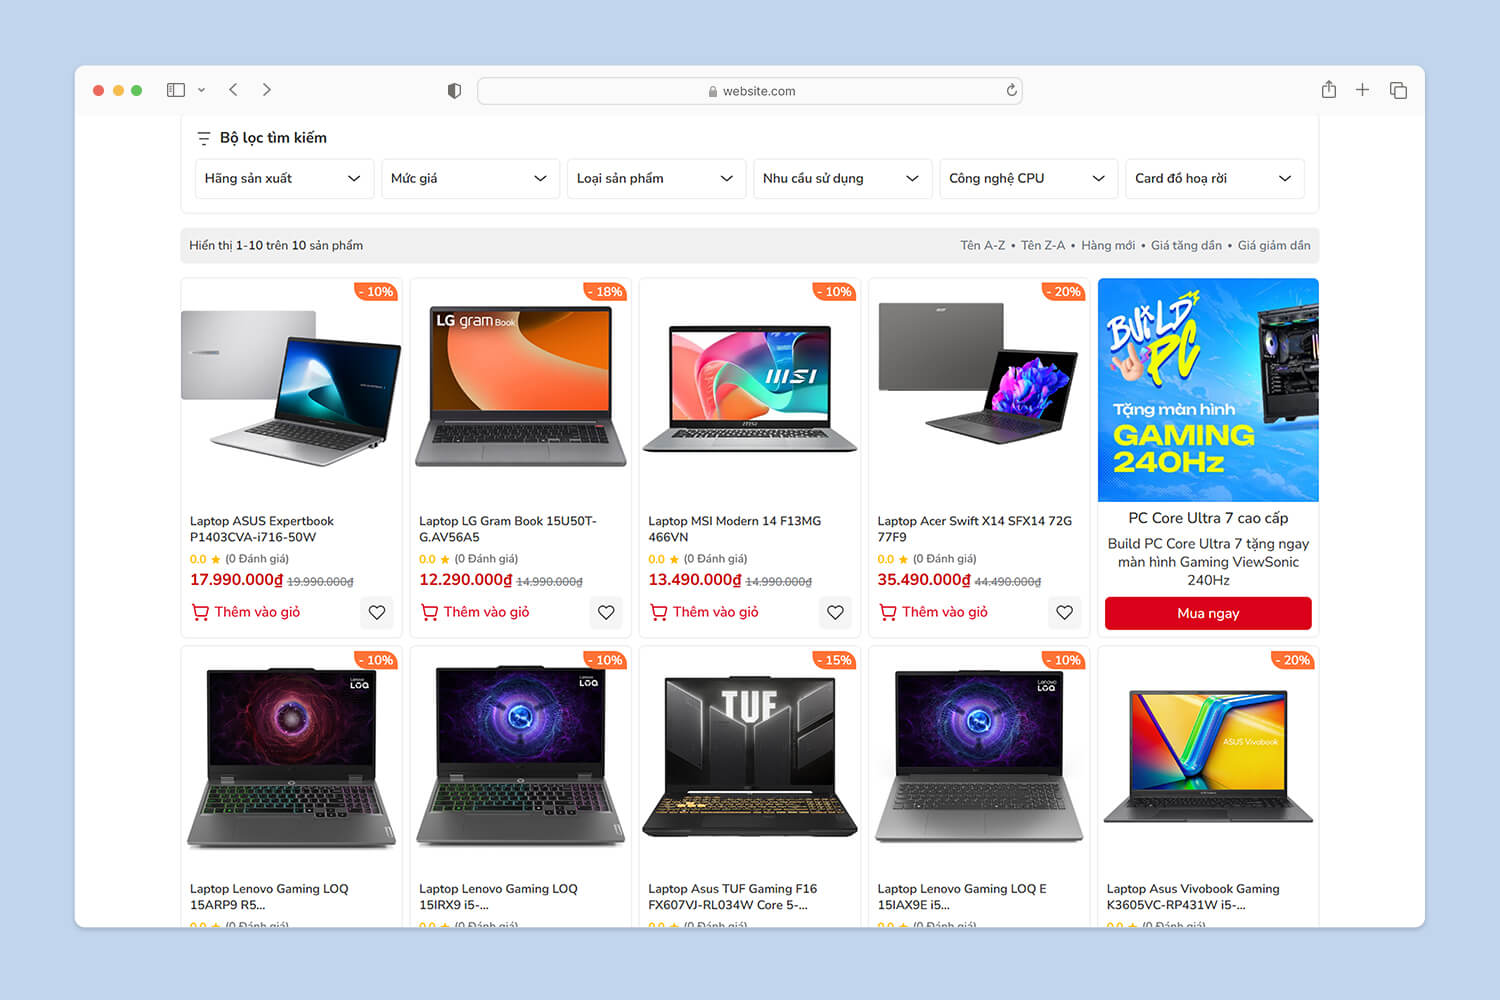Open a new tab with plus icon
The height and width of the screenshot is (1000, 1500).
coord(1362,90)
